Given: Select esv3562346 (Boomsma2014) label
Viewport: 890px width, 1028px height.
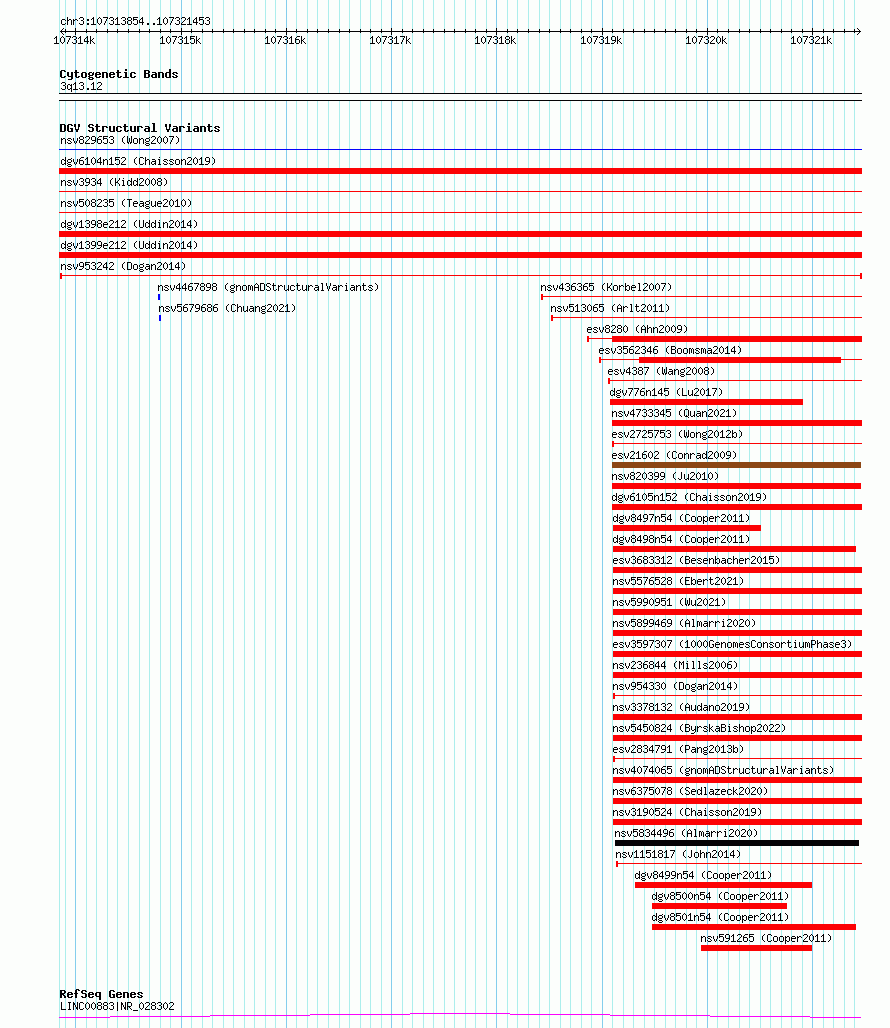Looking at the screenshot, I should click(670, 350).
